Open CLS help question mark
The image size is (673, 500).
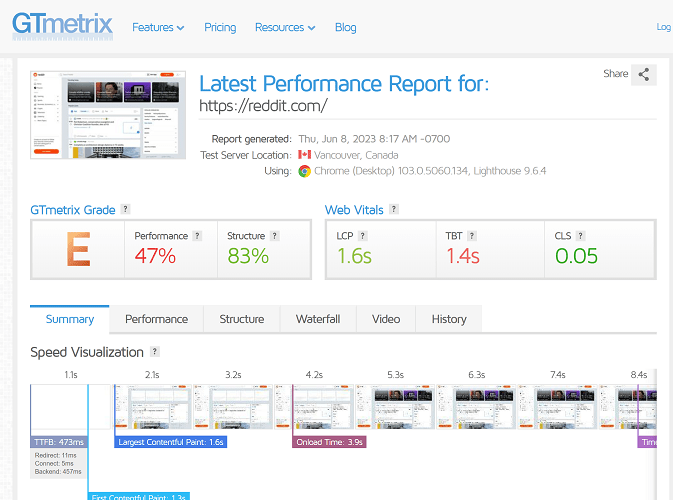[x=580, y=236]
